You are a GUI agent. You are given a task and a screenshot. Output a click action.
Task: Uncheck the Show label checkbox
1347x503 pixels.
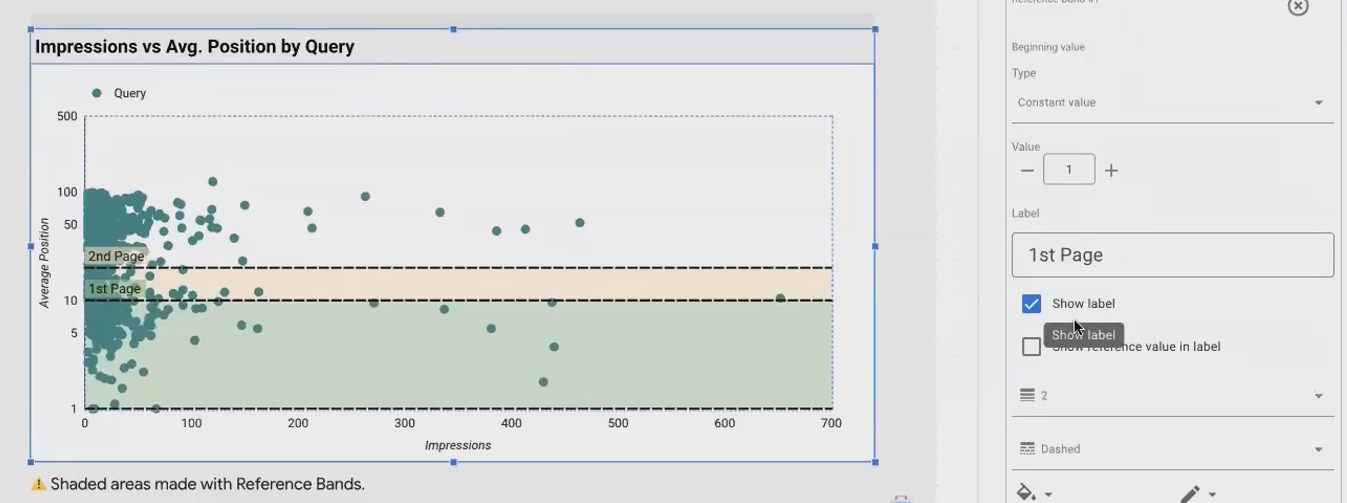(x=1031, y=304)
